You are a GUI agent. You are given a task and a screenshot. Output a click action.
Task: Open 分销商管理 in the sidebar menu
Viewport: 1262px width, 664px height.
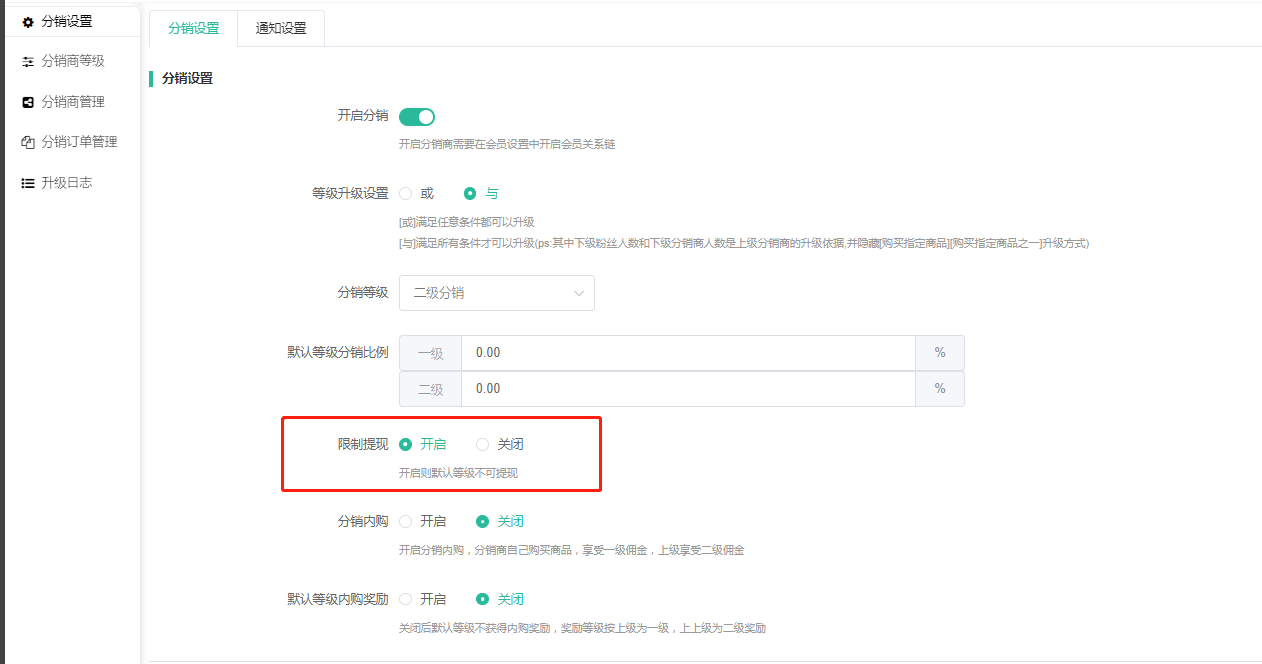[73, 102]
